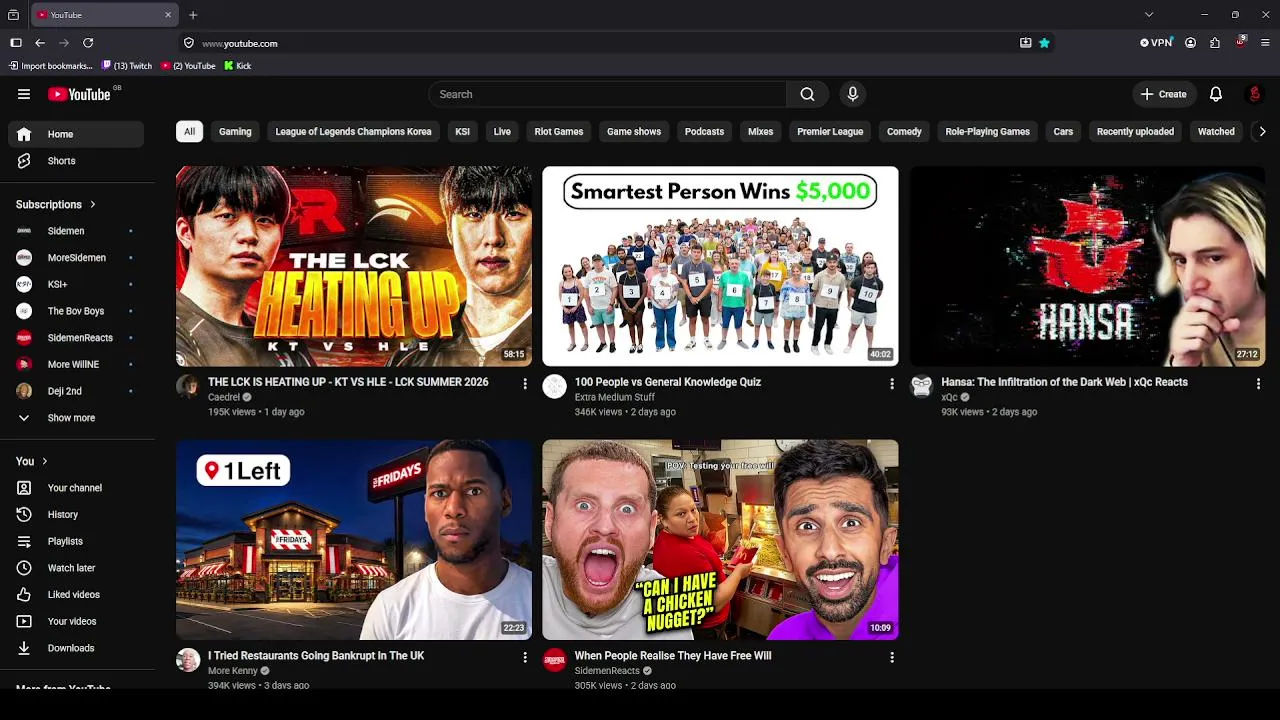This screenshot has height=720, width=1280.
Task: Click the site info shield in the address bar
Action: [188, 43]
